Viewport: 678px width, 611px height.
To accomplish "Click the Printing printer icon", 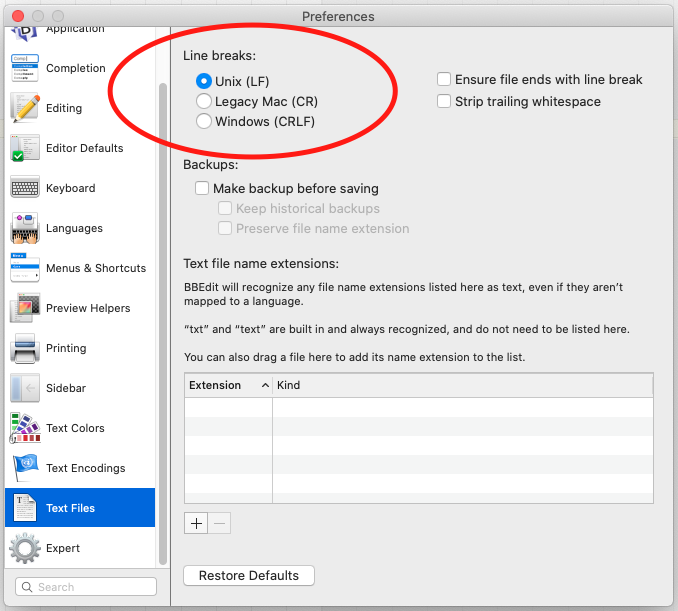I will click(25, 348).
